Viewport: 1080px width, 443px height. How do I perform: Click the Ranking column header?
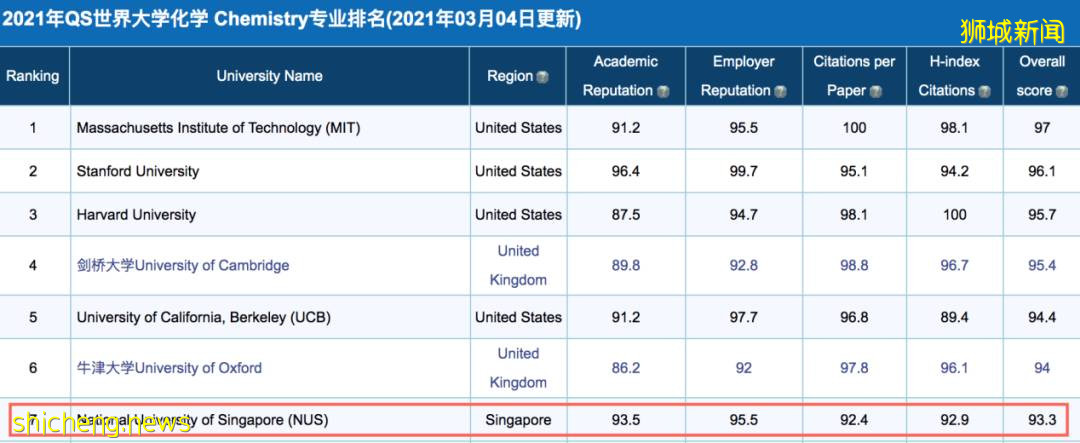[33, 76]
